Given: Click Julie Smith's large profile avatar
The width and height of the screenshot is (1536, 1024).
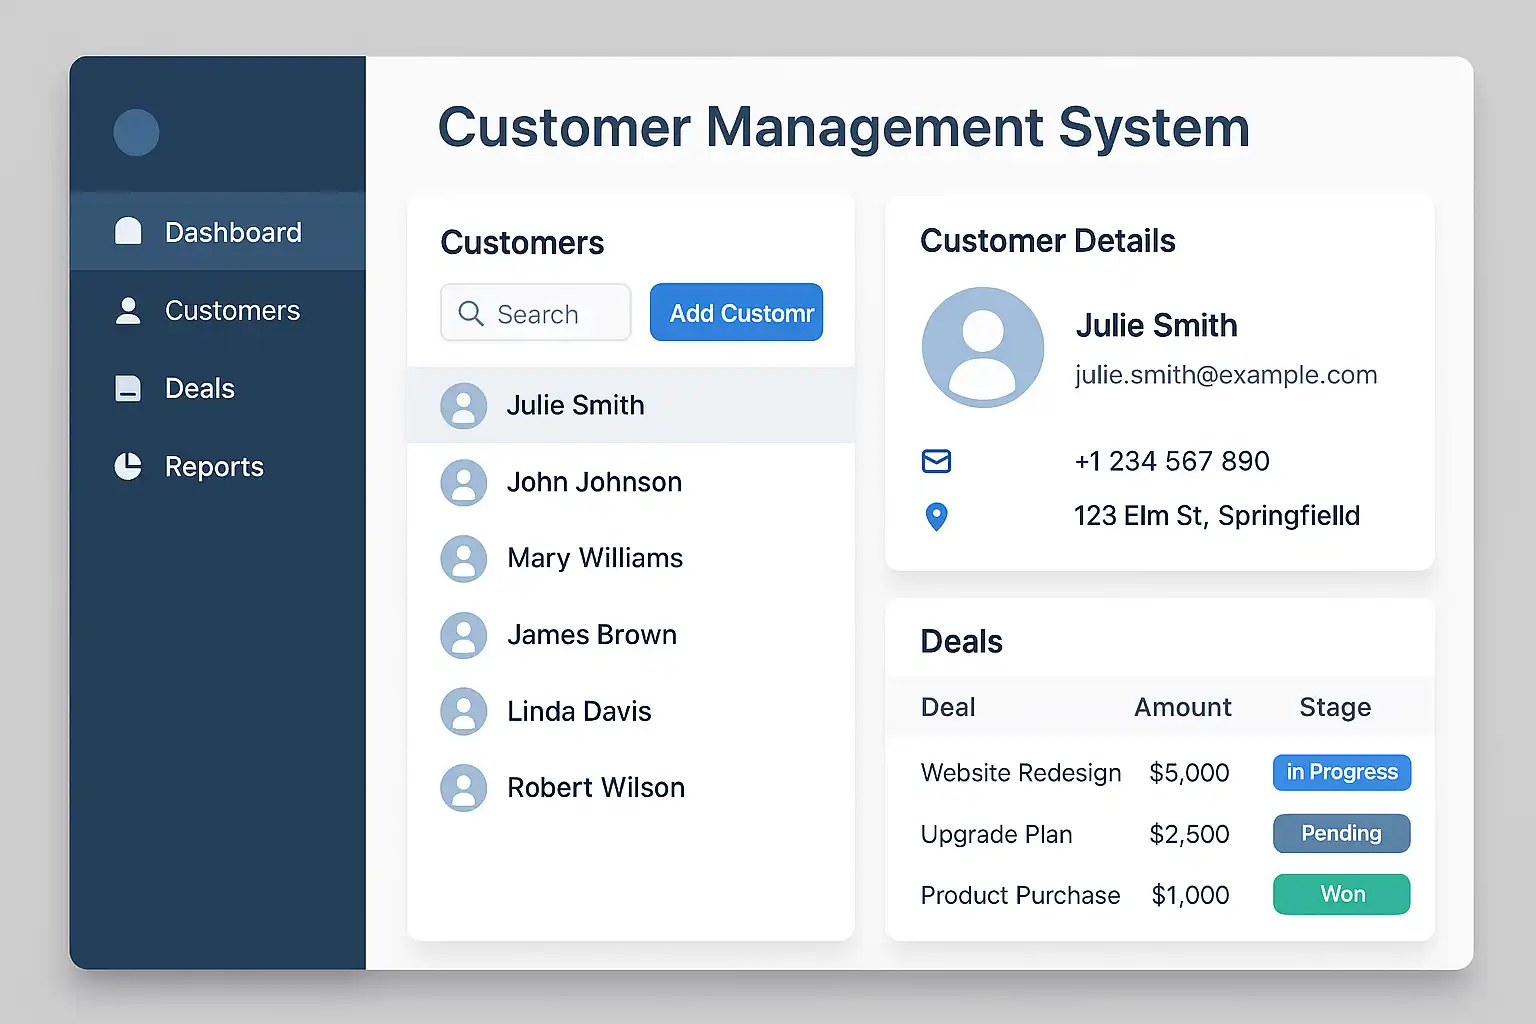Looking at the screenshot, I should [x=982, y=347].
